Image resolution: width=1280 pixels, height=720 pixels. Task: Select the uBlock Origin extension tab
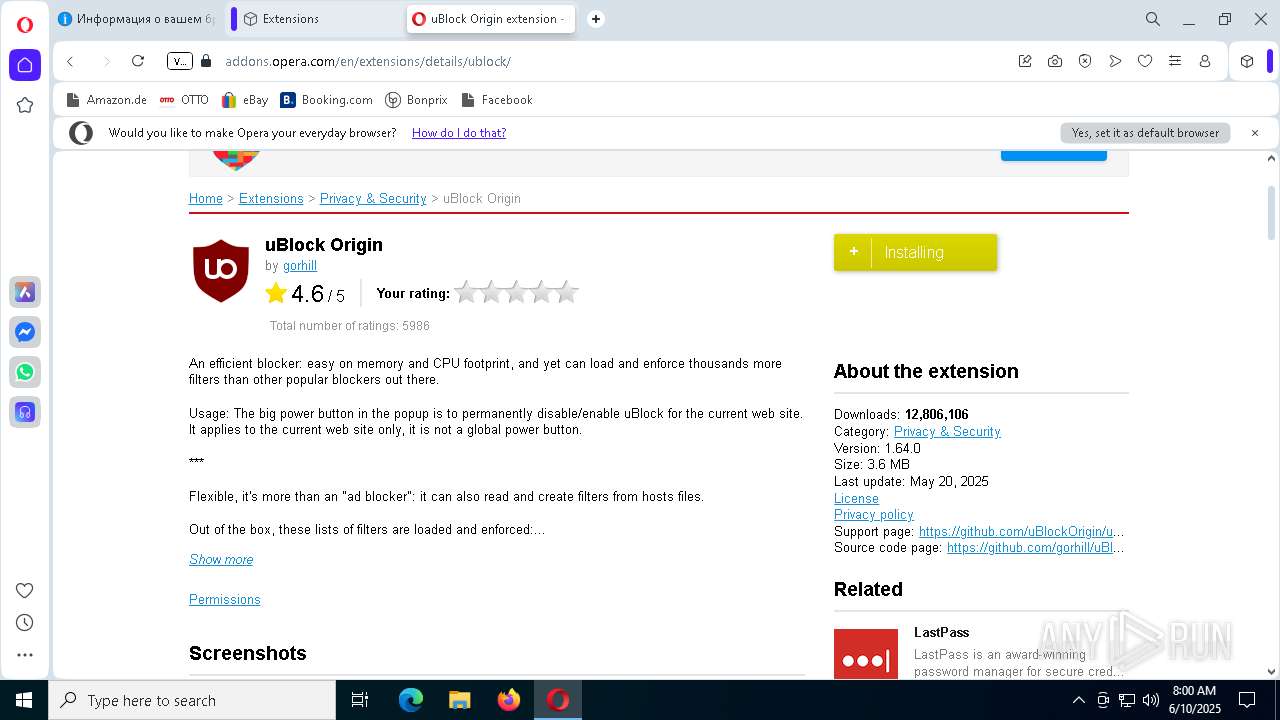click(490, 19)
